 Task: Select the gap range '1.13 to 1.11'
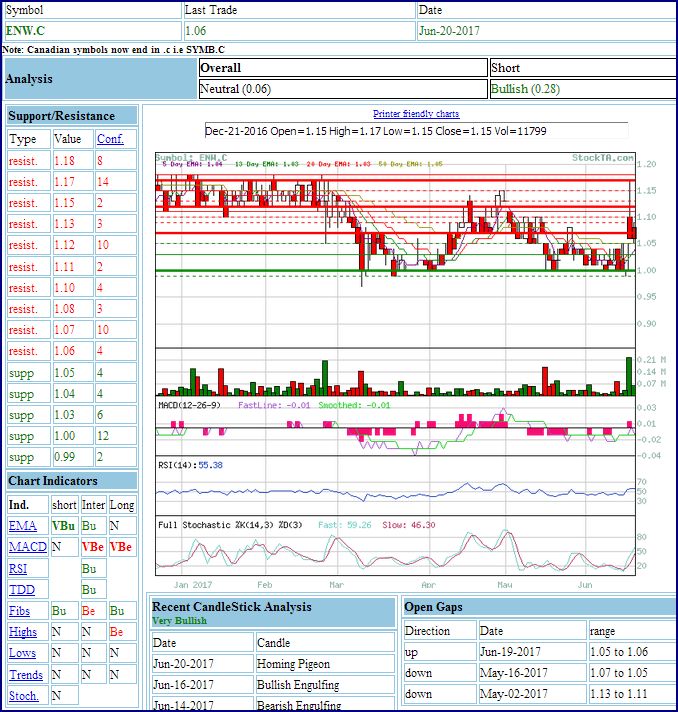[619, 694]
